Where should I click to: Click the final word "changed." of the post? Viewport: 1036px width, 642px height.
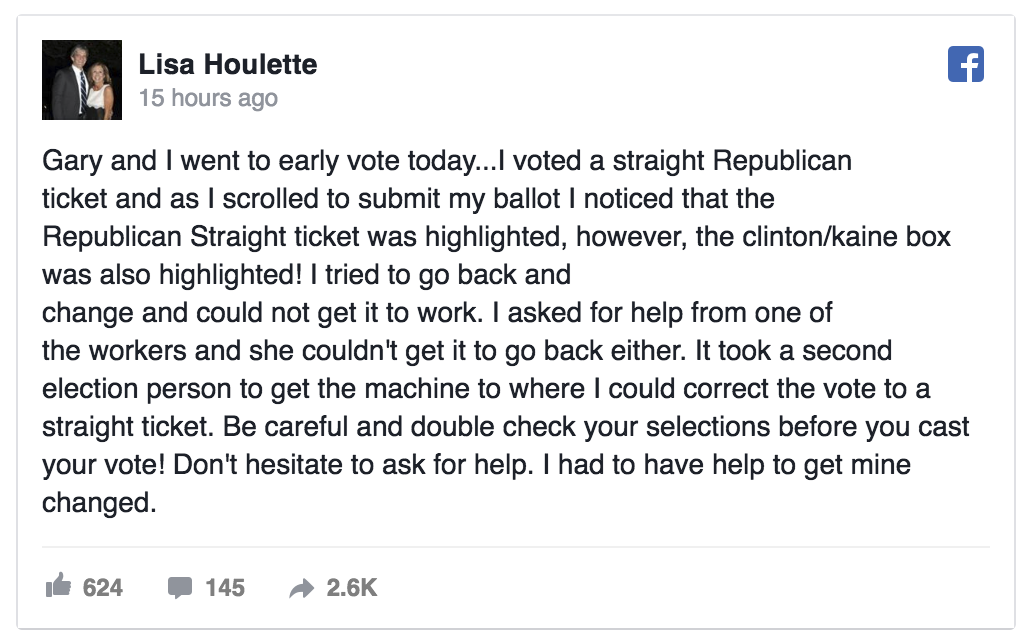tap(99, 503)
